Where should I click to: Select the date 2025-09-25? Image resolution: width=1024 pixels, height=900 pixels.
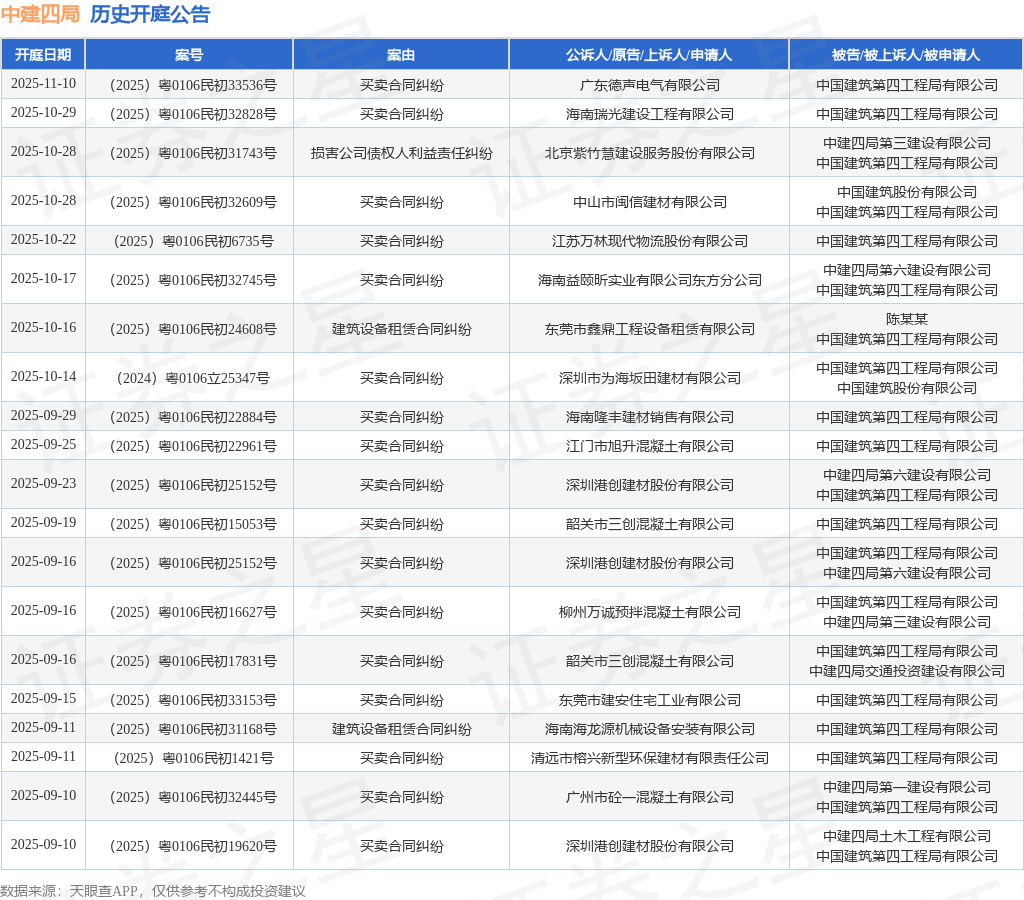43,445
